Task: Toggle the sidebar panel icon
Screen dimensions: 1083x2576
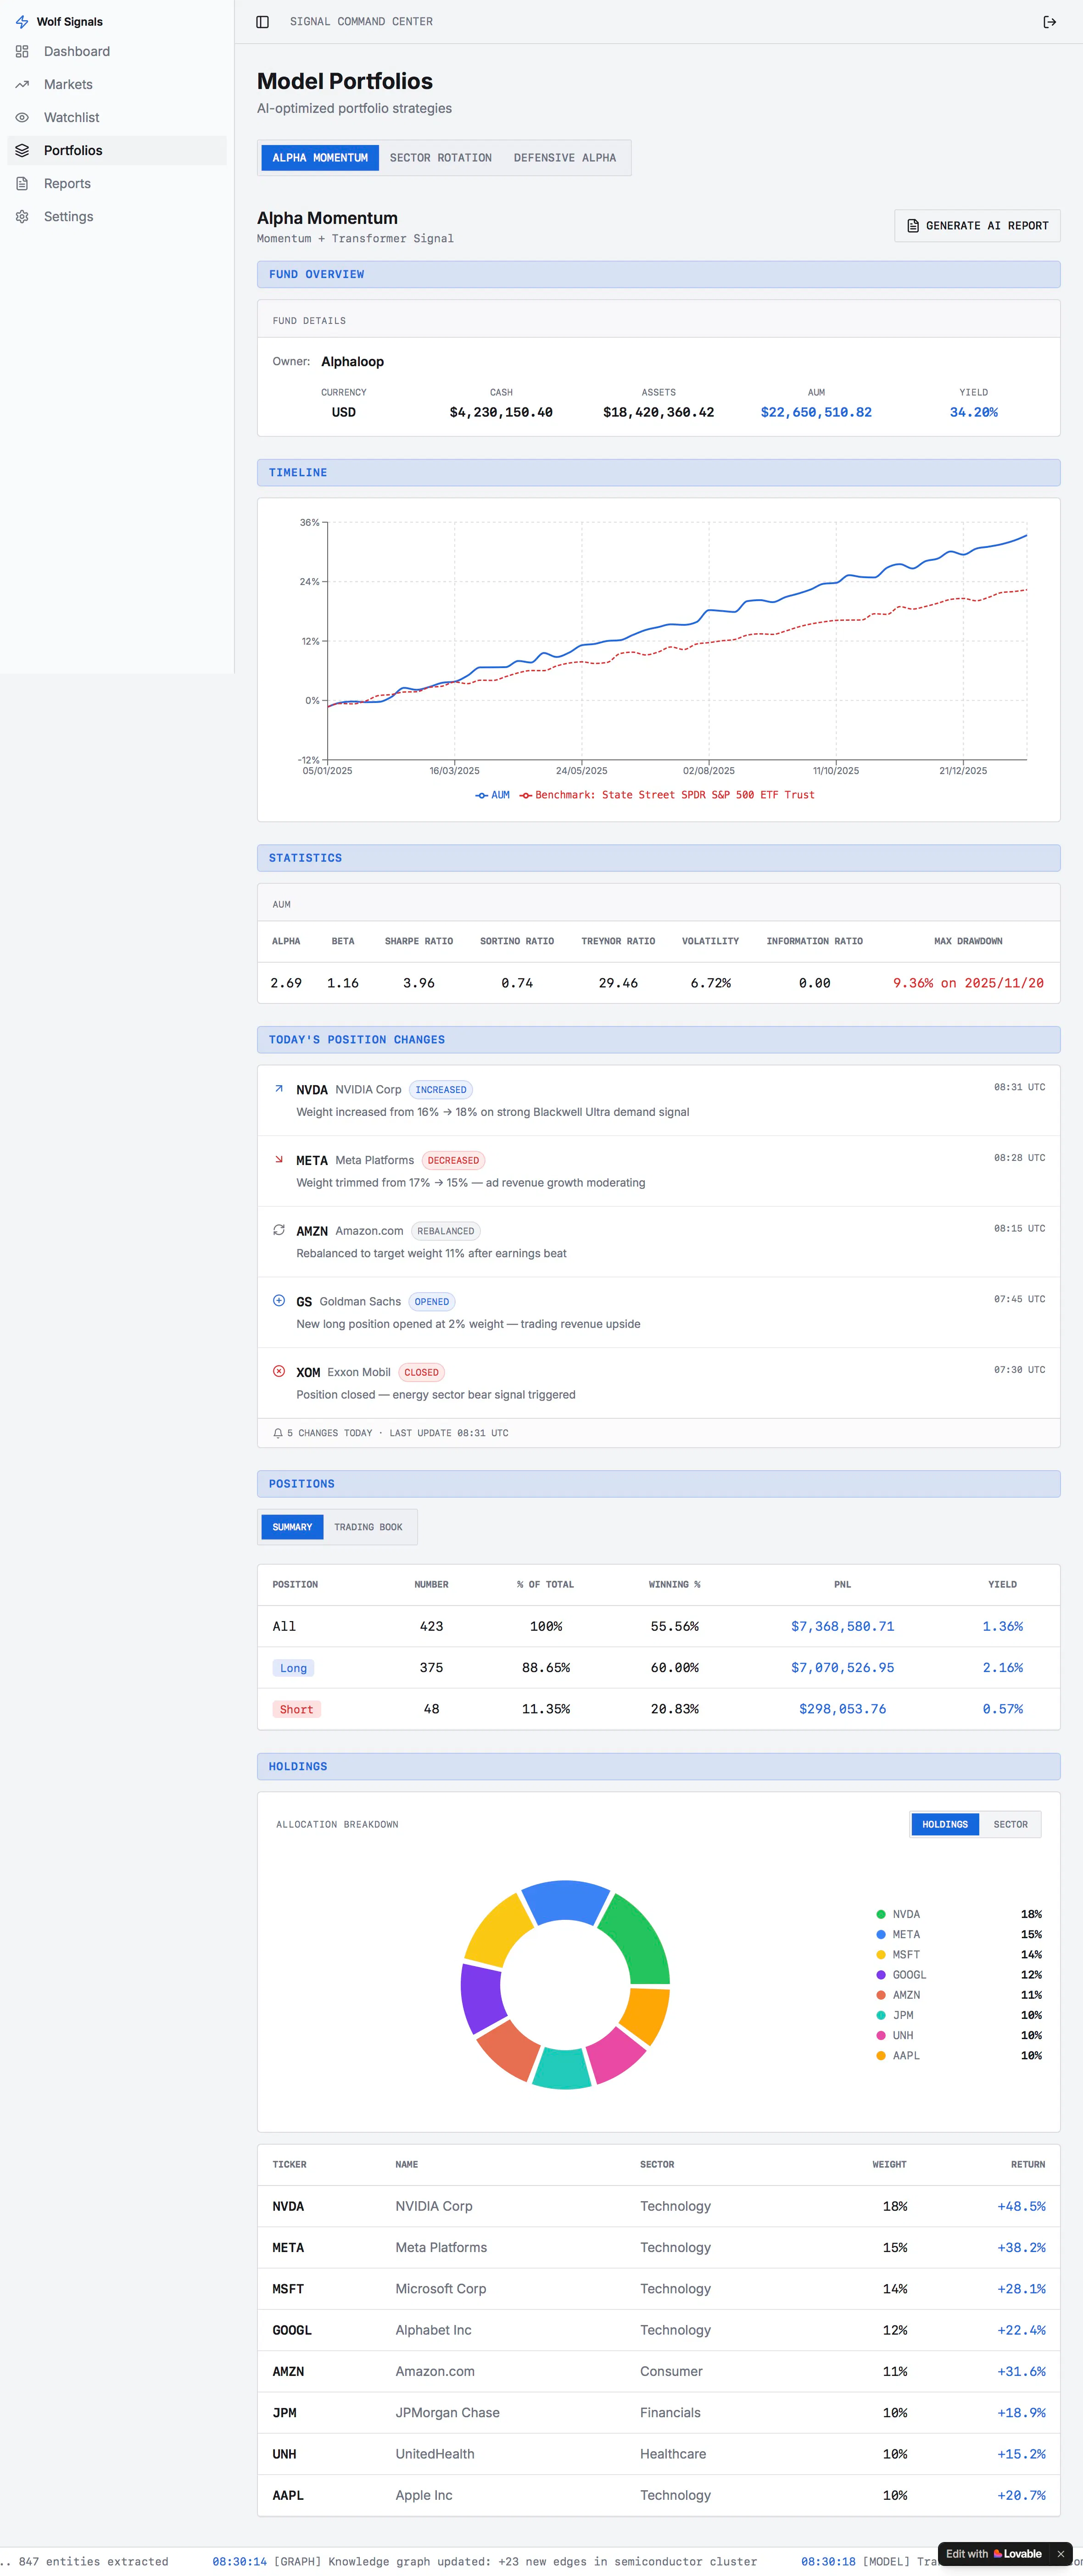Action: click(263, 22)
